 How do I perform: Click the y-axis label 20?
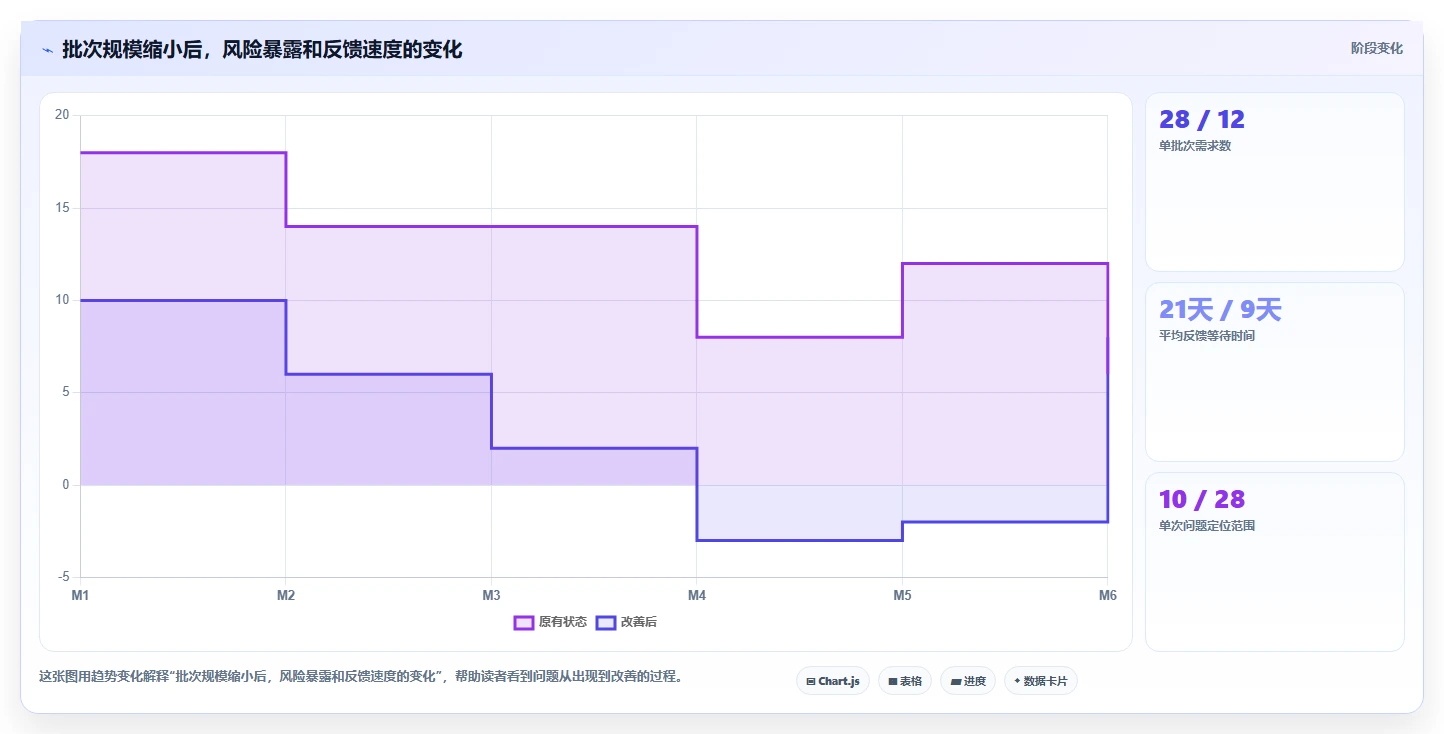tap(62, 115)
